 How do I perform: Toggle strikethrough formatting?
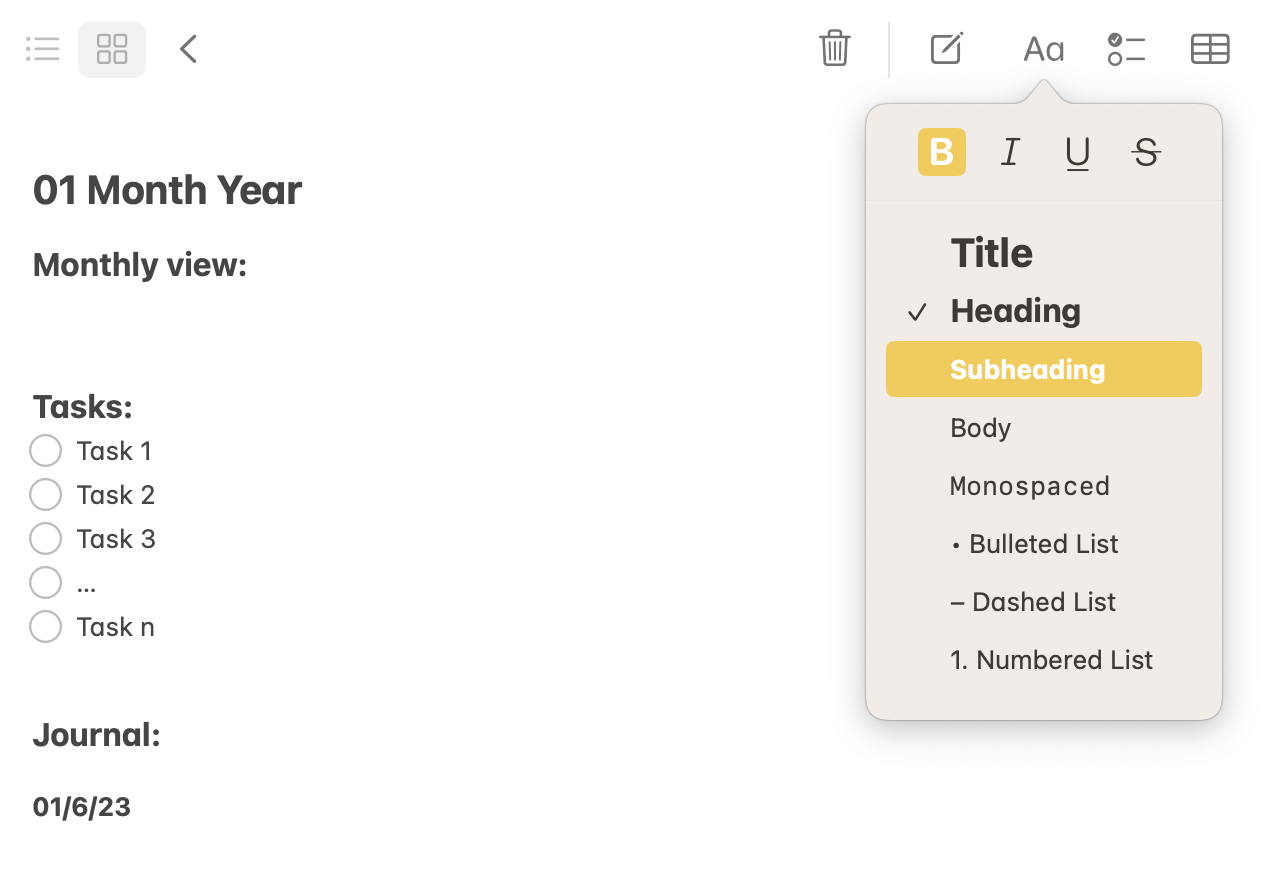coord(1145,152)
